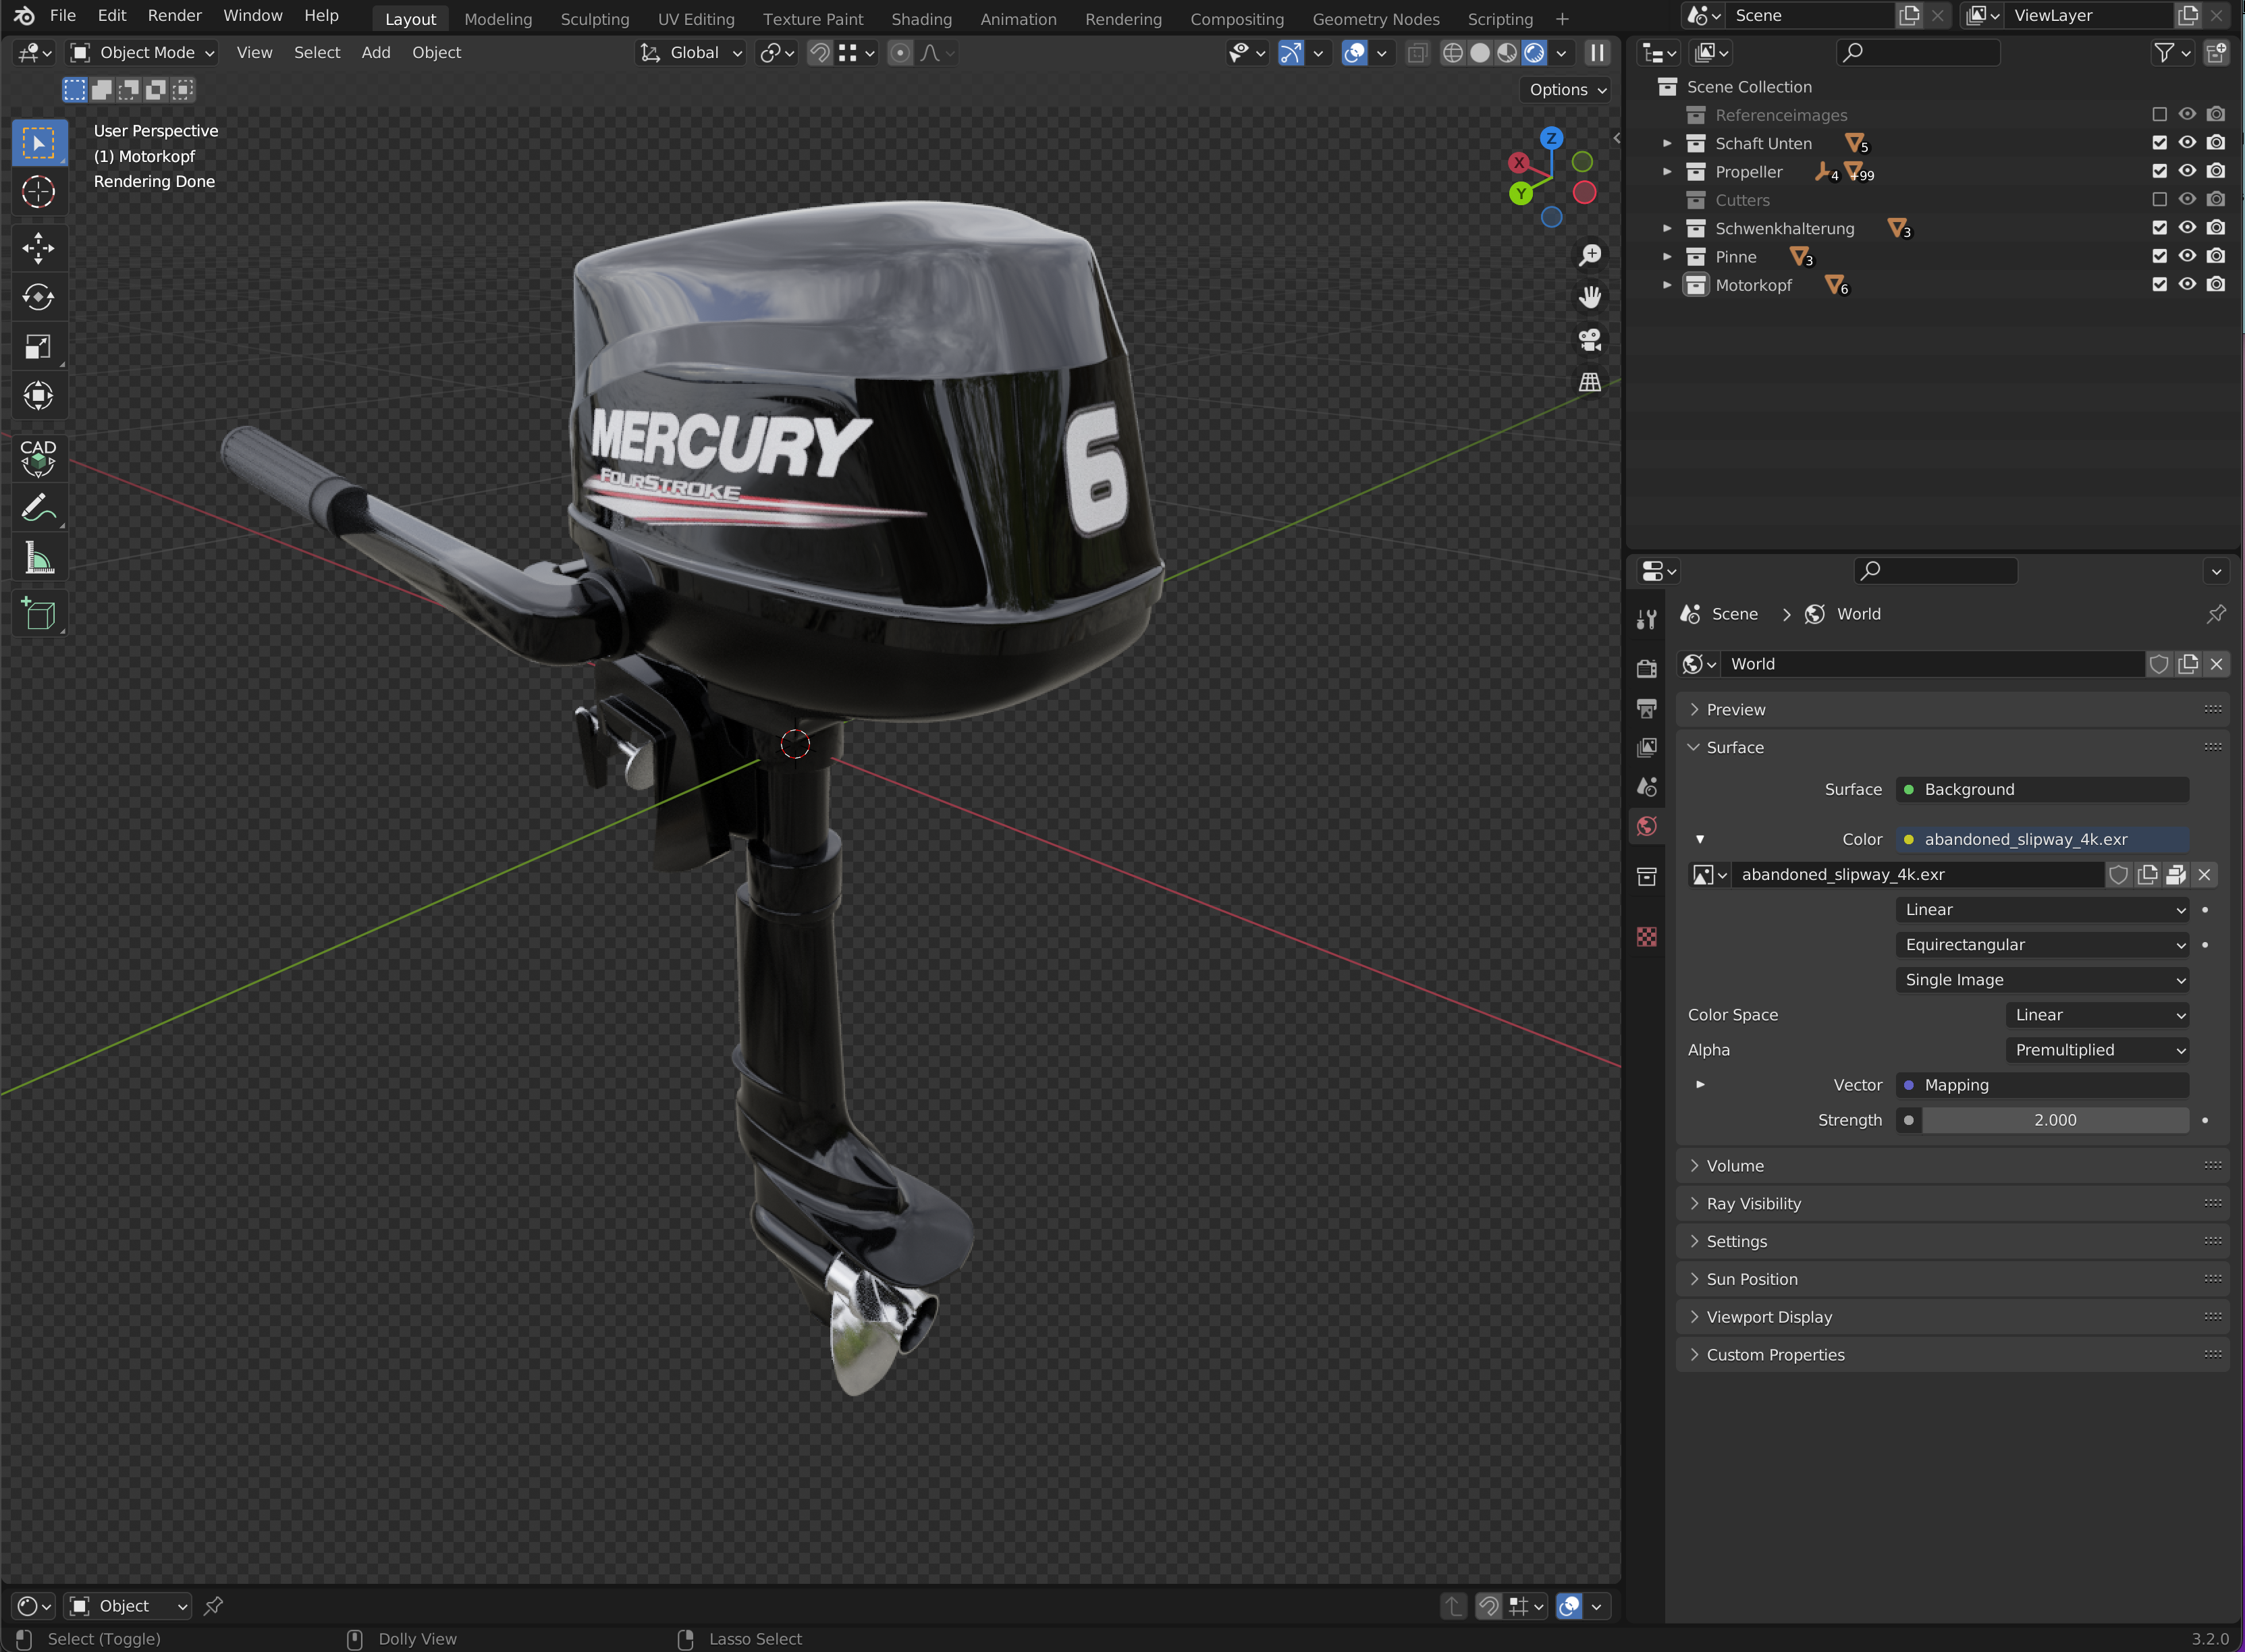Expand the Schwenkhalterung collection

click(1667, 228)
